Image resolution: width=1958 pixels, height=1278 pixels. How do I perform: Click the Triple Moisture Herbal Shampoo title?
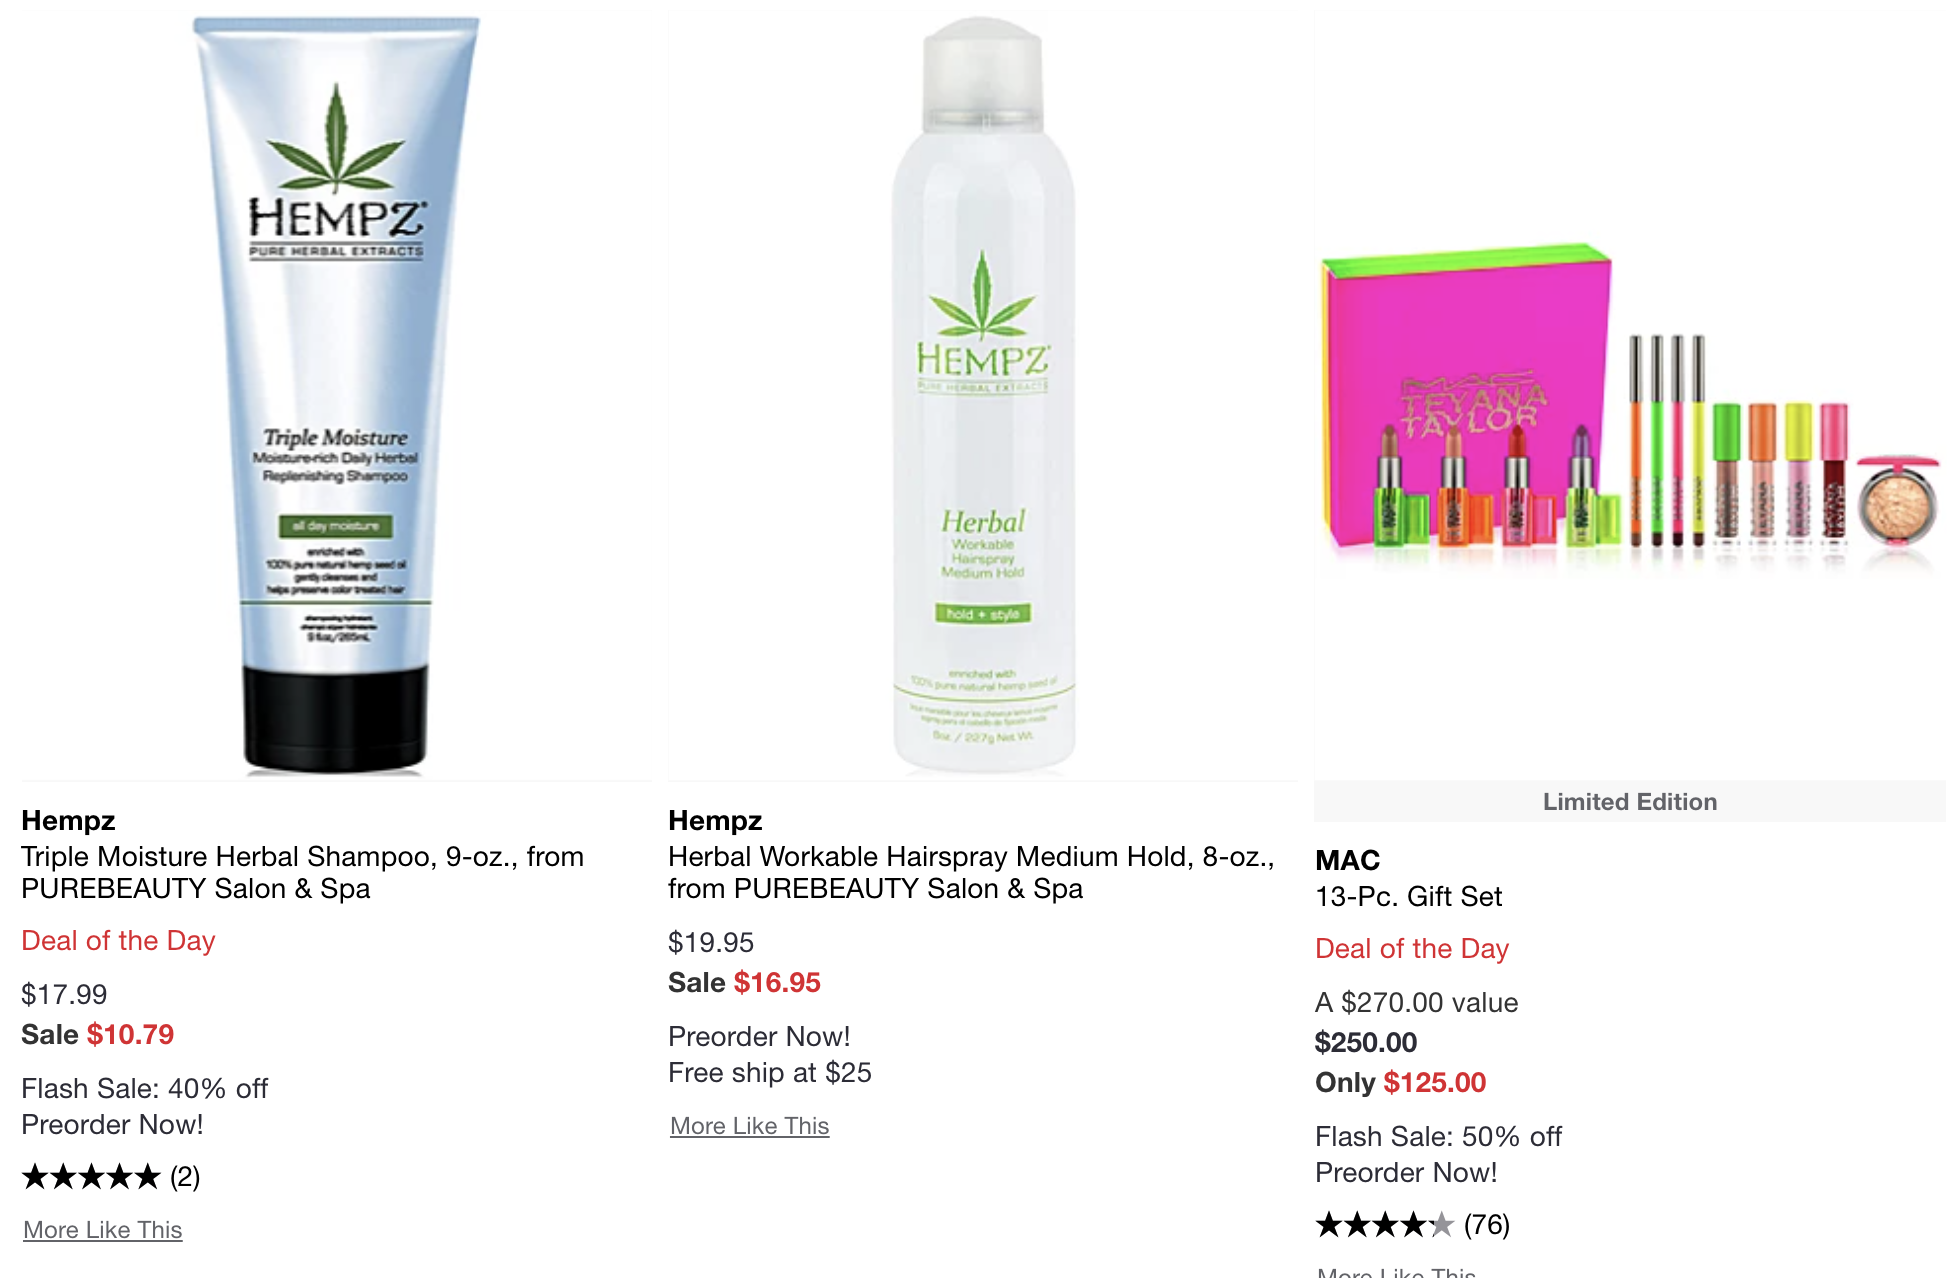coord(302,872)
